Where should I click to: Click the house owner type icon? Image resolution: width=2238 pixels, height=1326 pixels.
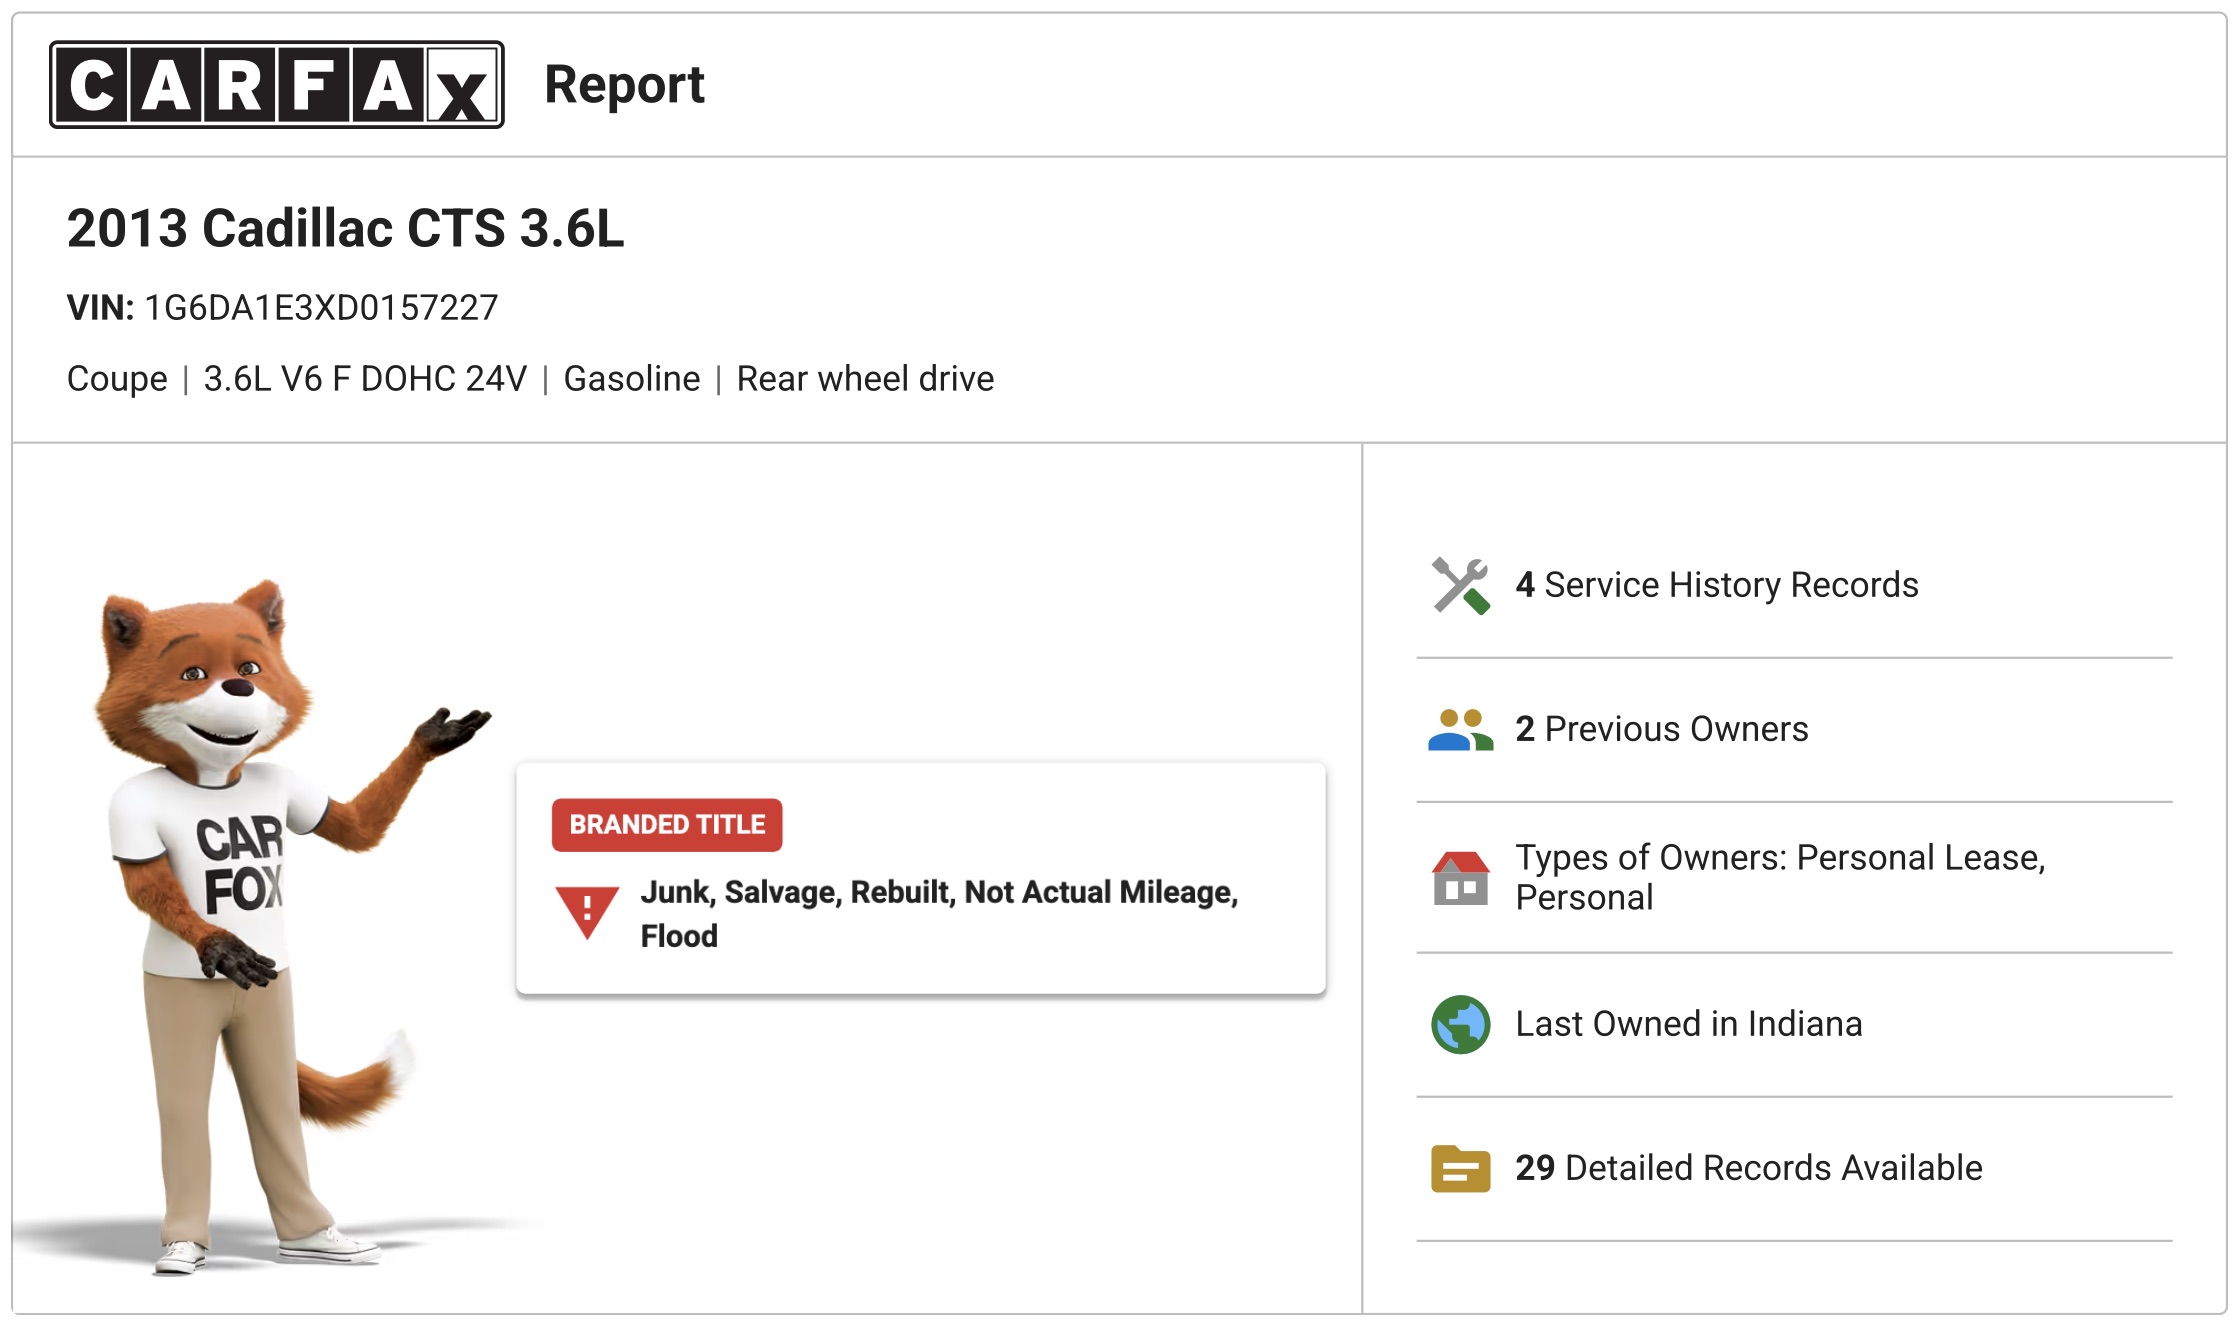(x=1461, y=878)
